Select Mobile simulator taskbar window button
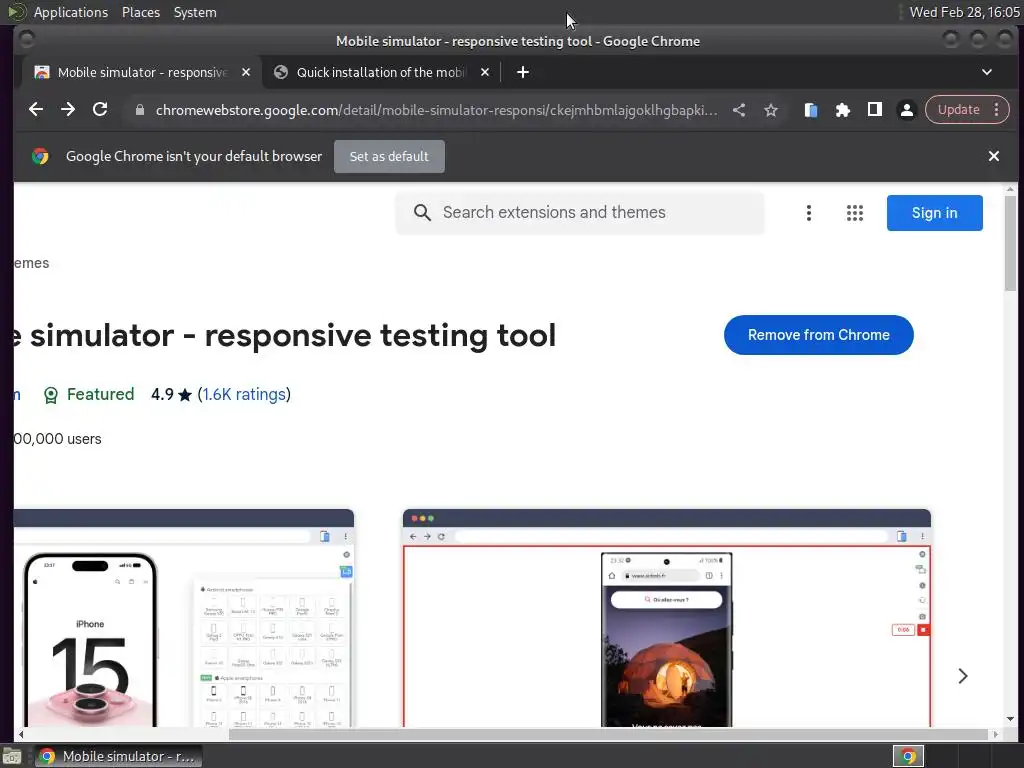Image resolution: width=1024 pixels, height=768 pixels. (118, 756)
